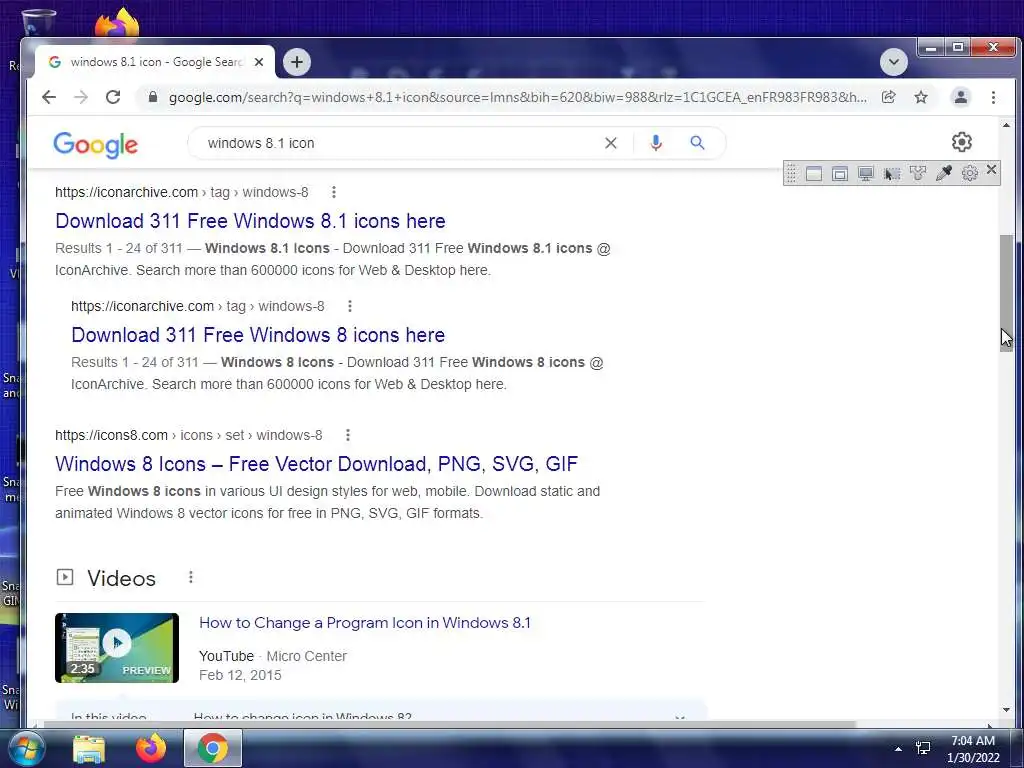Viewport: 1024px width, 768px height.
Task: Submit search with magnifier icon
Action: tap(697, 142)
